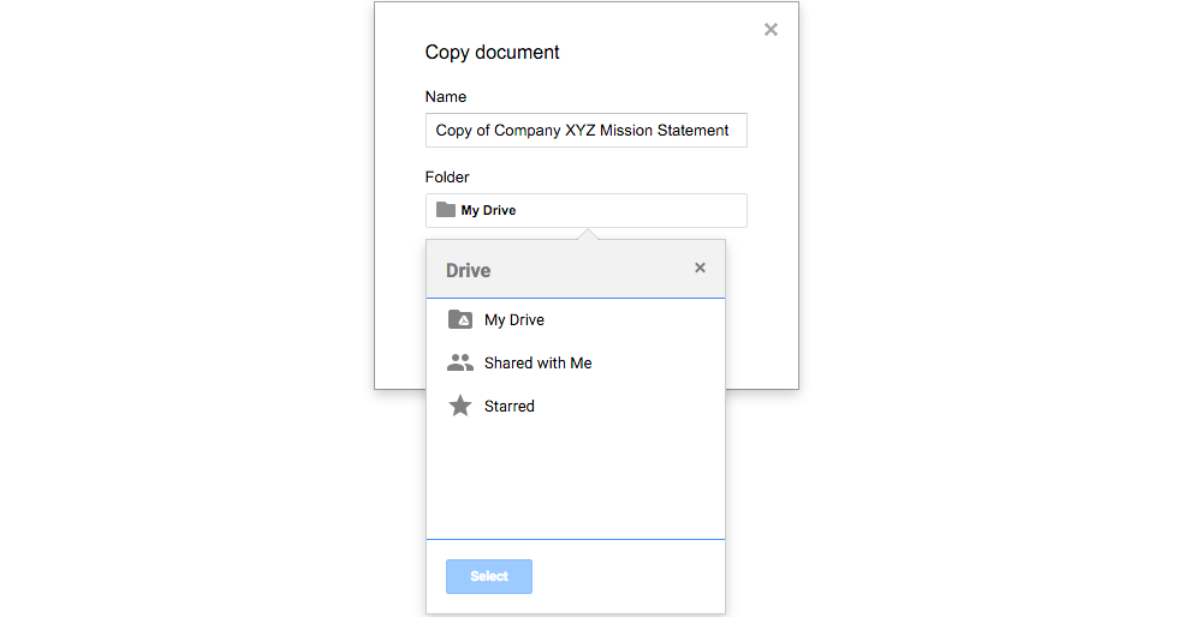Close the Copy document dialog

tap(770, 30)
